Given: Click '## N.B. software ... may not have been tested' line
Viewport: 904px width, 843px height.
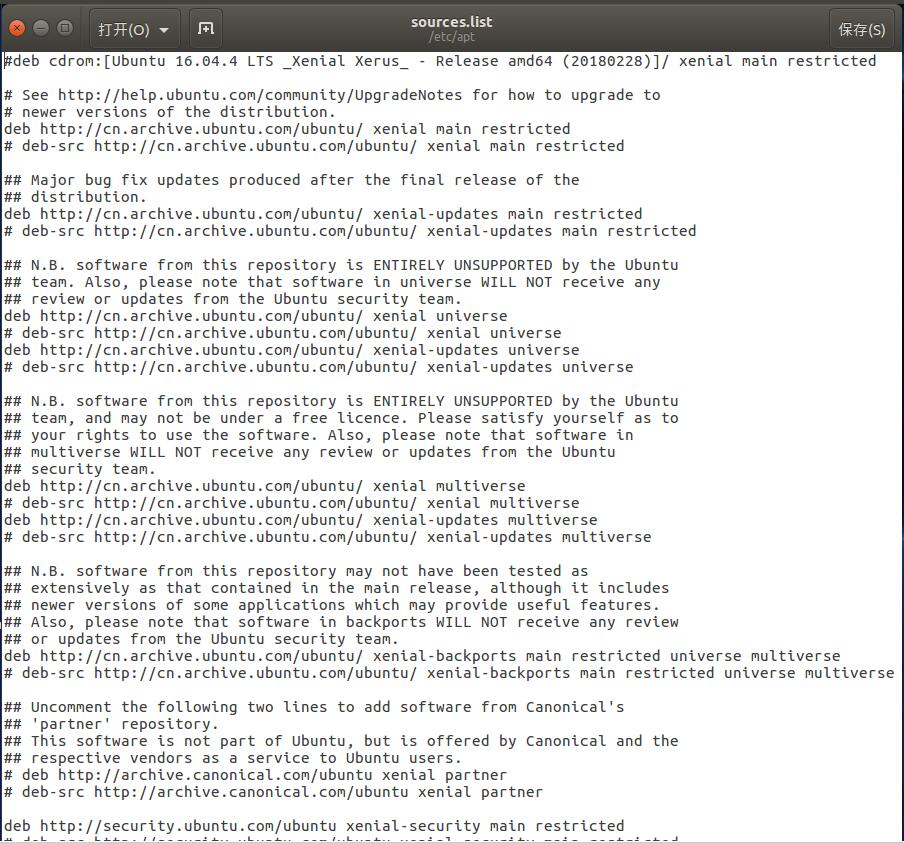Looking at the screenshot, I should click(x=296, y=571).
